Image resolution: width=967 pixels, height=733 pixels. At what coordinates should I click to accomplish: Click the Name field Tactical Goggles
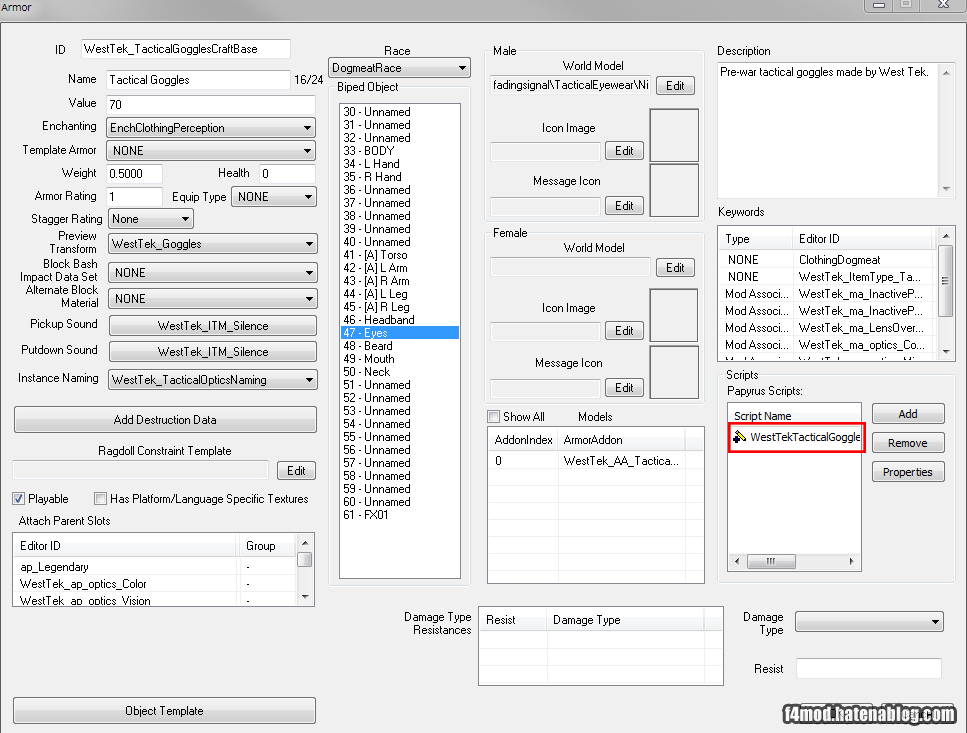[x=198, y=80]
